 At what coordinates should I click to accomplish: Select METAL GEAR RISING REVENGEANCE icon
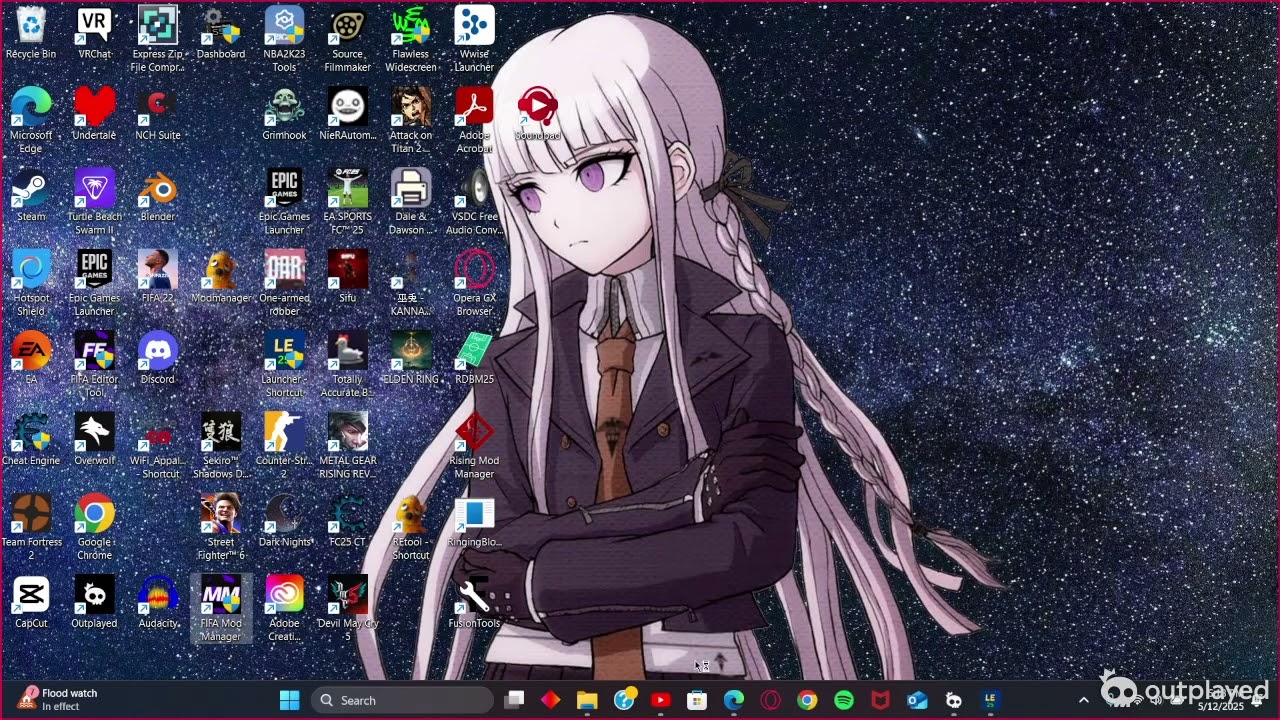(347, 445)
